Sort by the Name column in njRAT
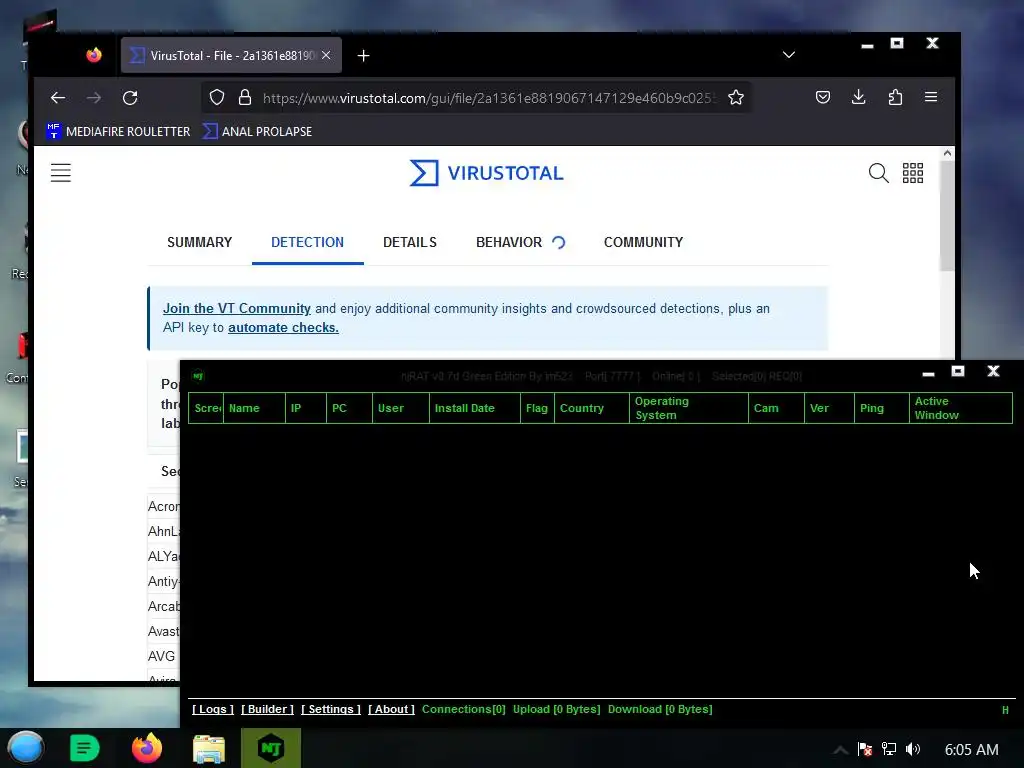Image resolution: width=1024 pixels, height=768 pixels. [x=254, y=408]
